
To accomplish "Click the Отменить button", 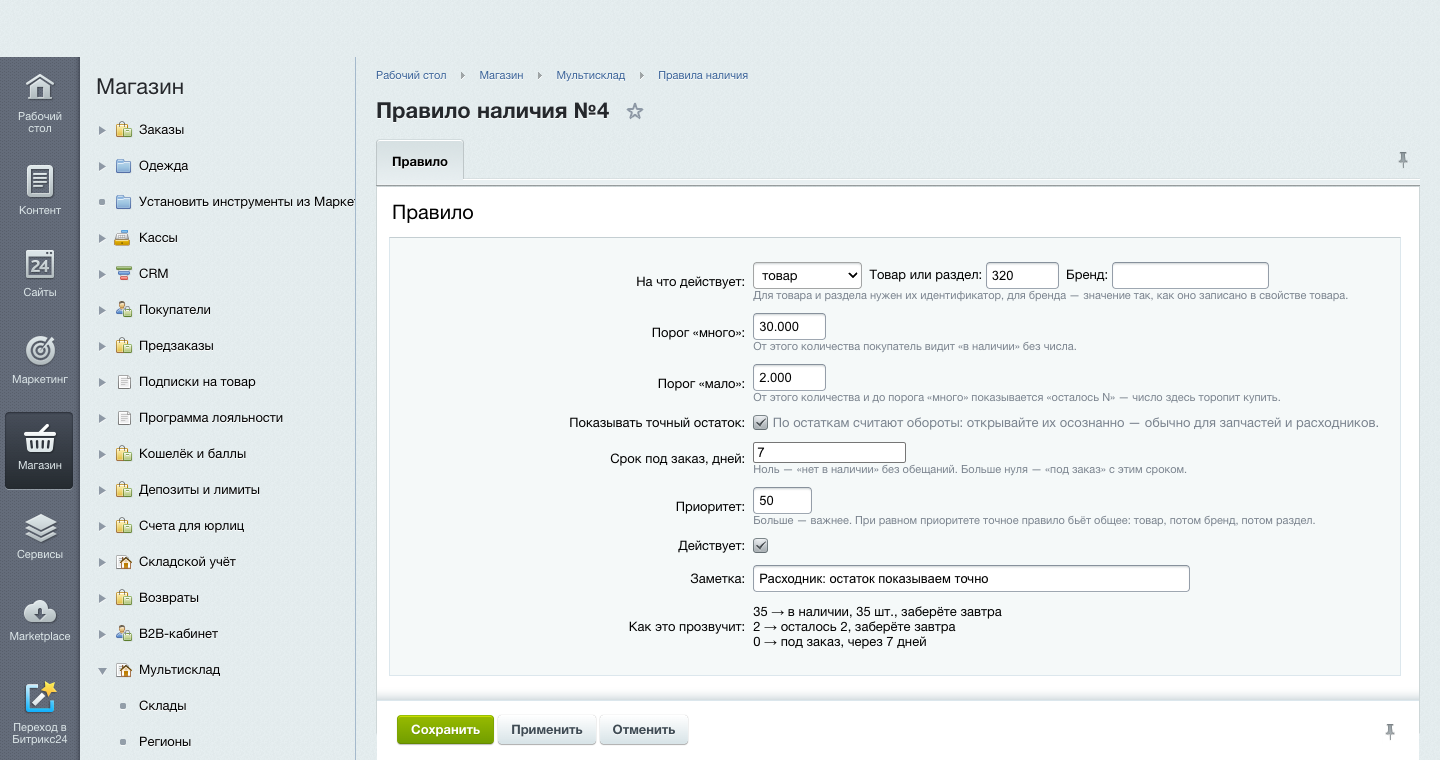I will tap(644, 730).
